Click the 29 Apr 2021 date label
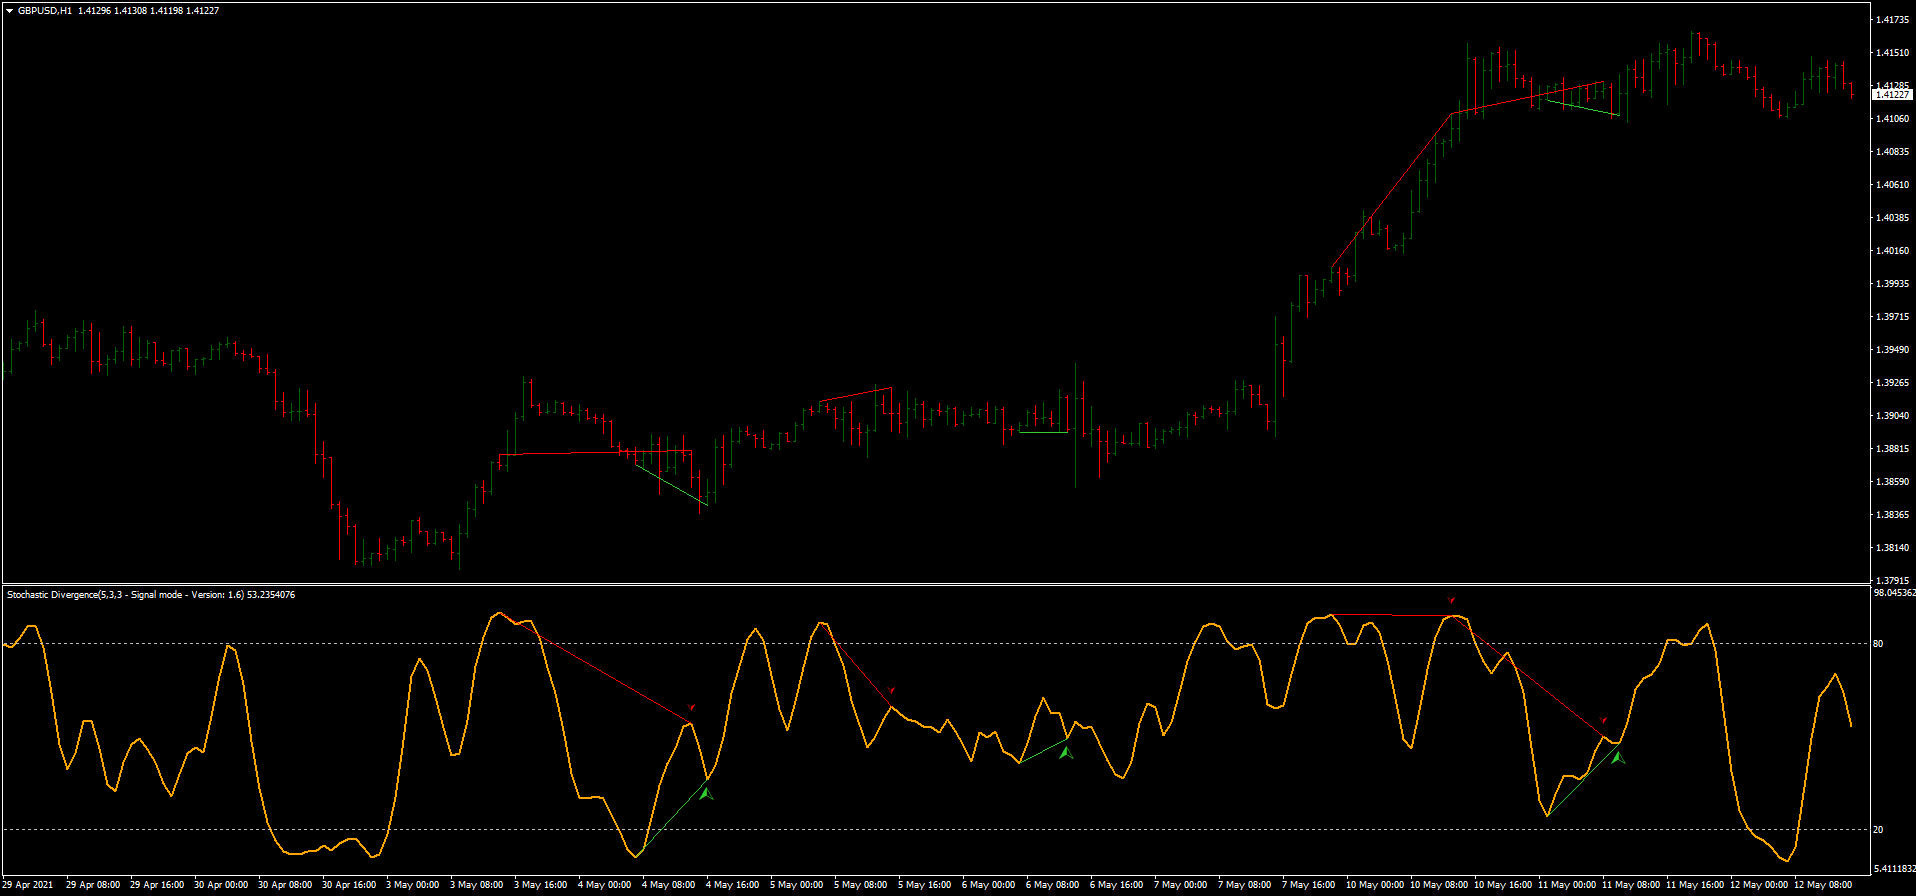This screenshot has width=1916, height=896. point(29,885)
